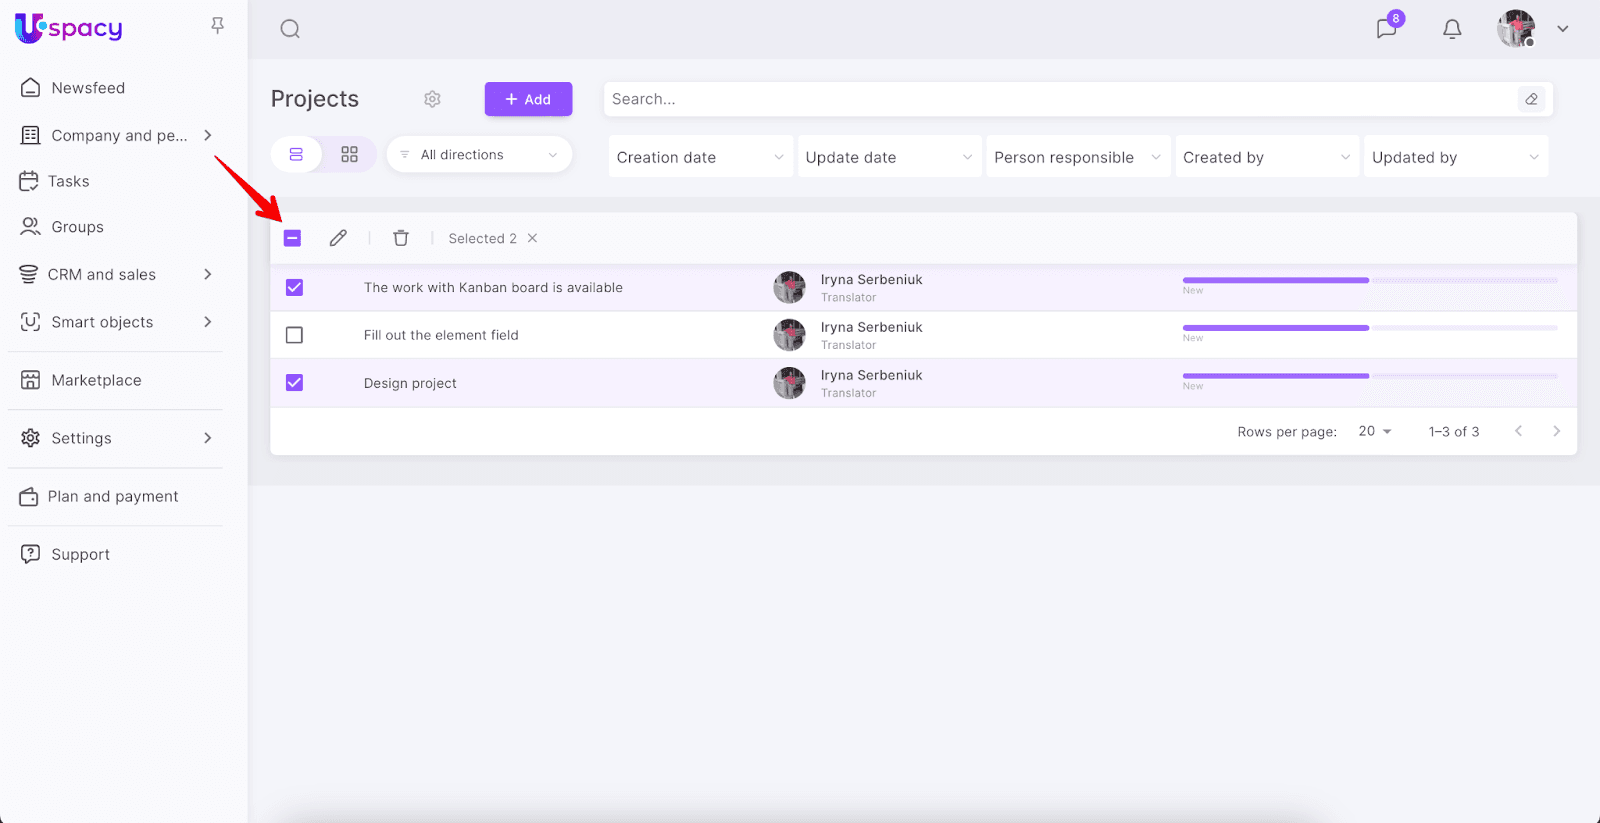Delete selected projects with trash icon
Image resolution: width=1600 pixels, height=823 pixels.
pyautogui.click(x=401, y=238)
